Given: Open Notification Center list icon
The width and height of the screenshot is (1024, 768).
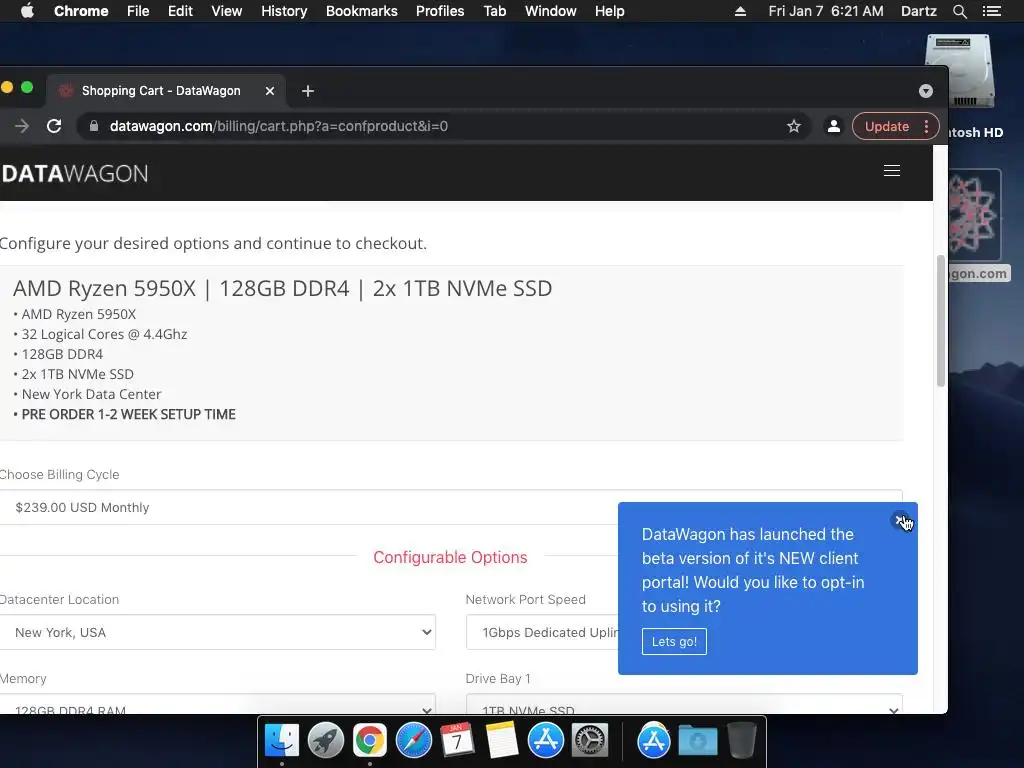Looking at the screenshot, I should click(x=991, y=11).
